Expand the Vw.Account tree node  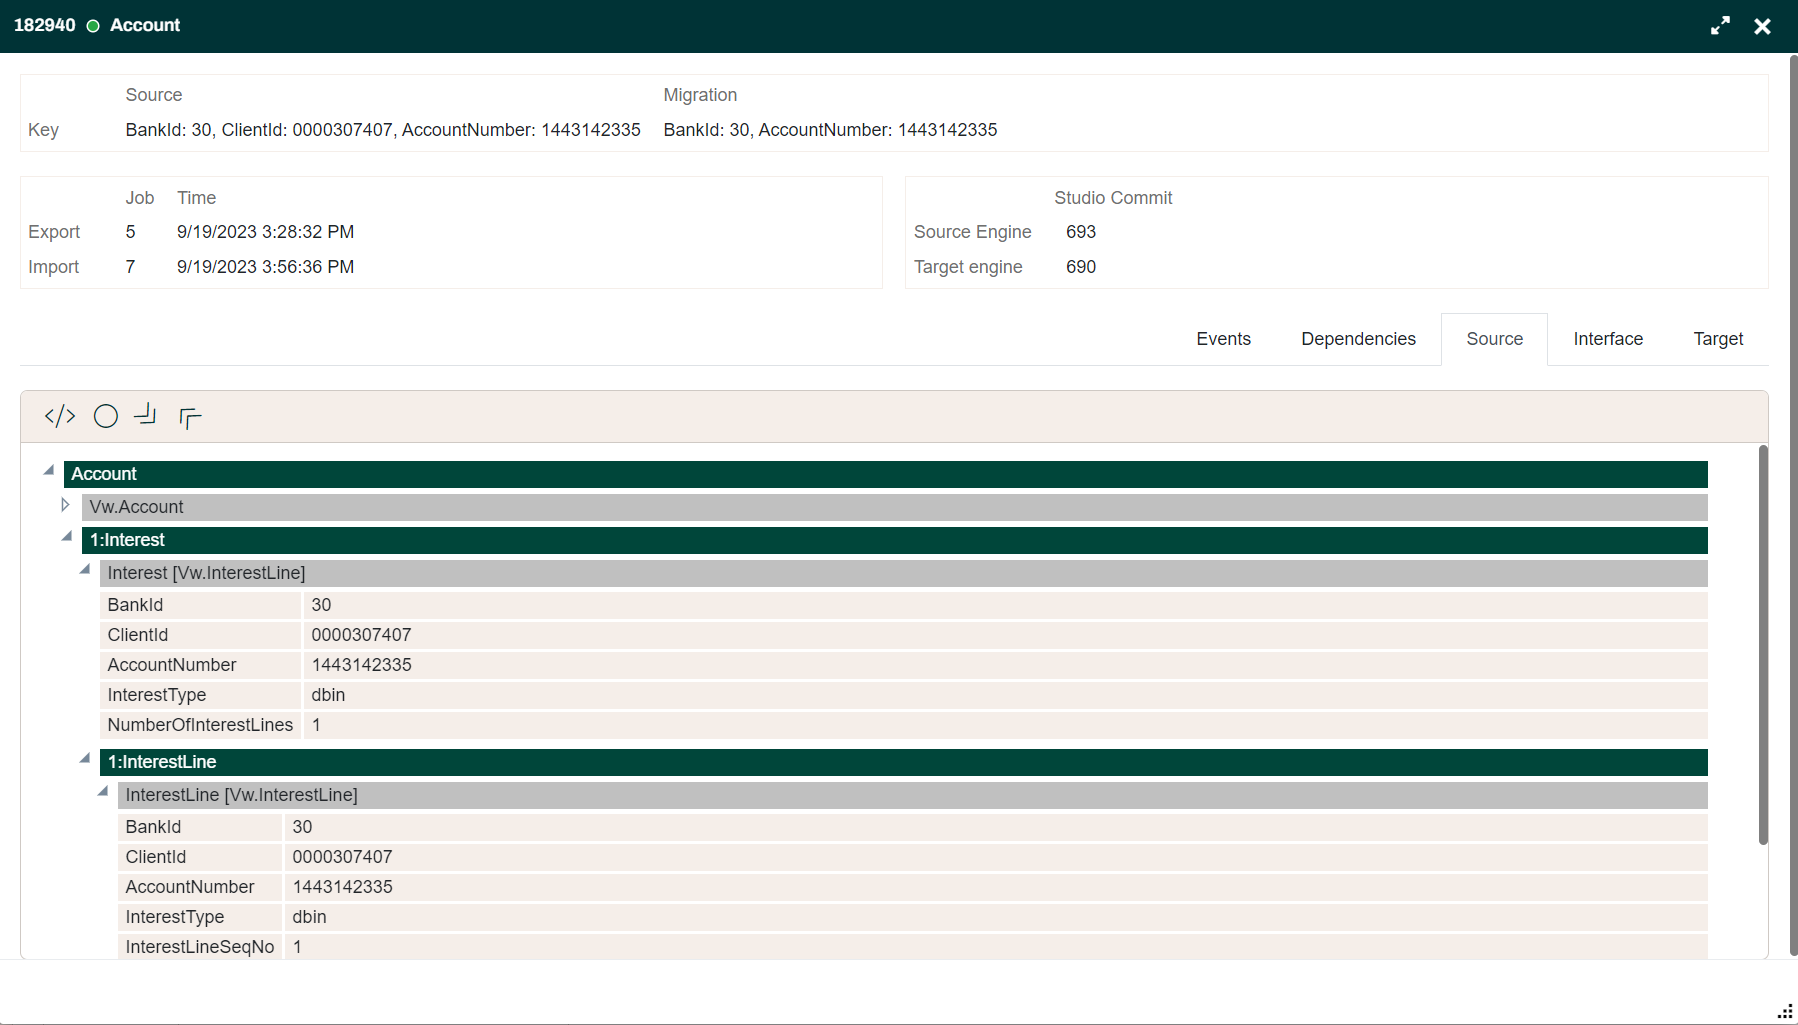[65, 505]
